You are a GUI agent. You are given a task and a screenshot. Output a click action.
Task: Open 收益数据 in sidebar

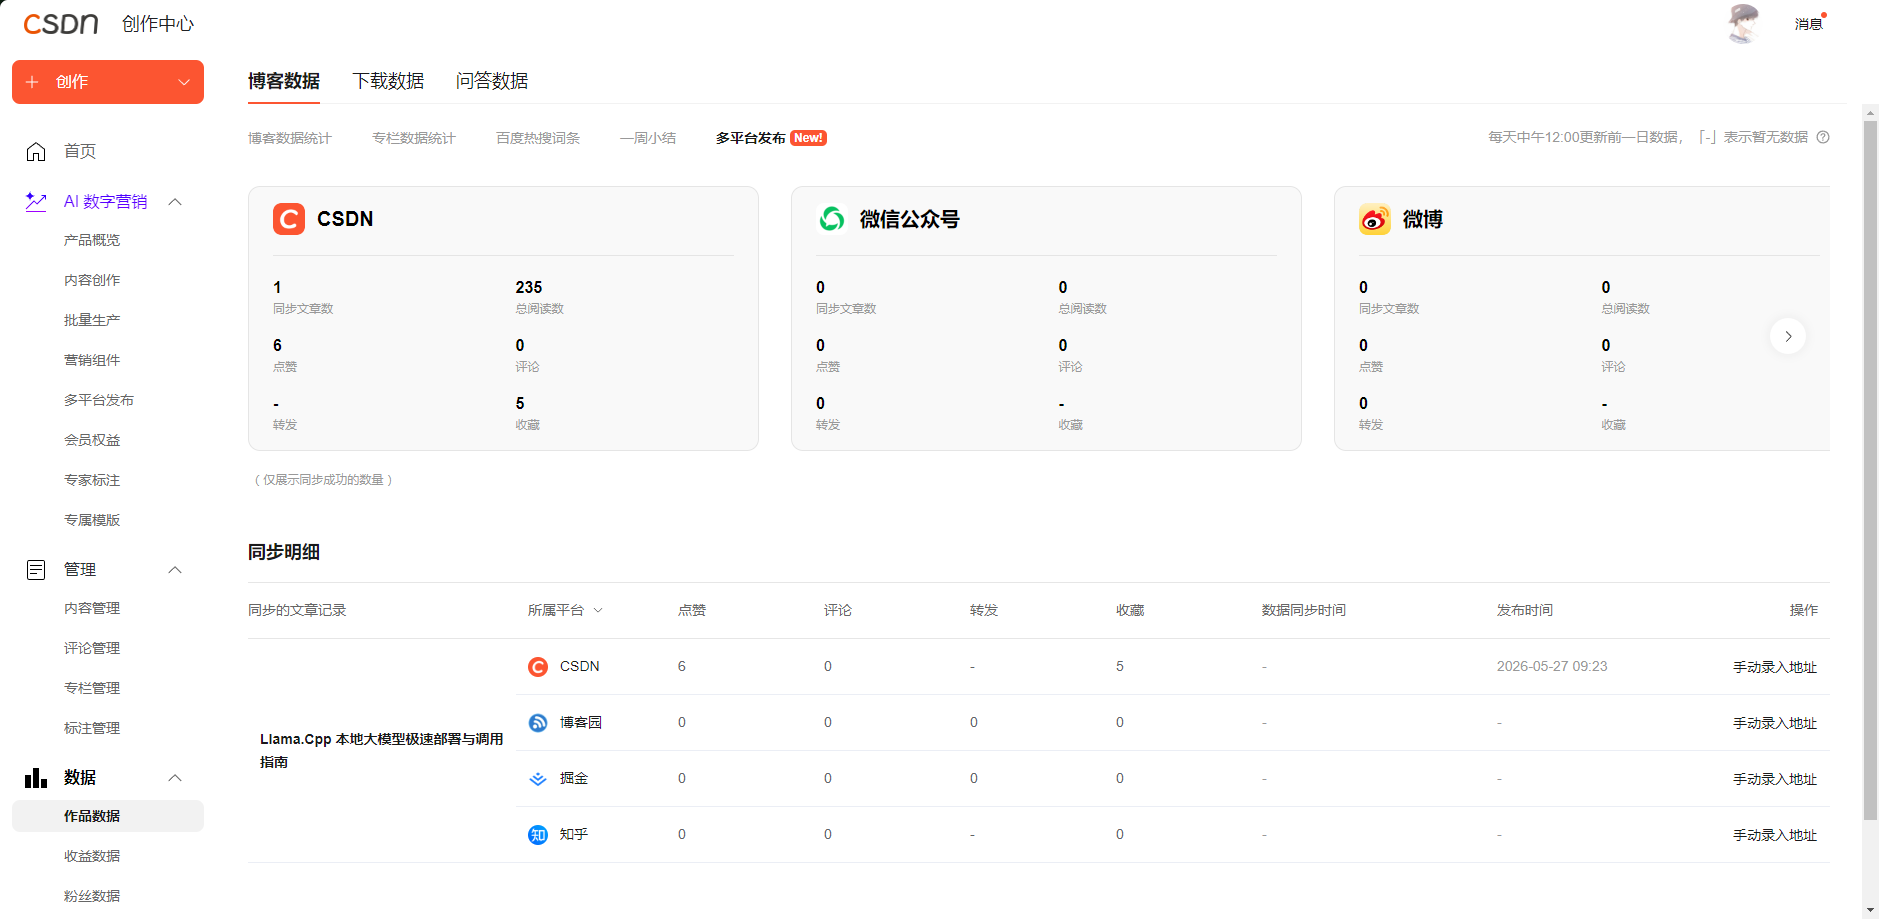tap(92, 856)
